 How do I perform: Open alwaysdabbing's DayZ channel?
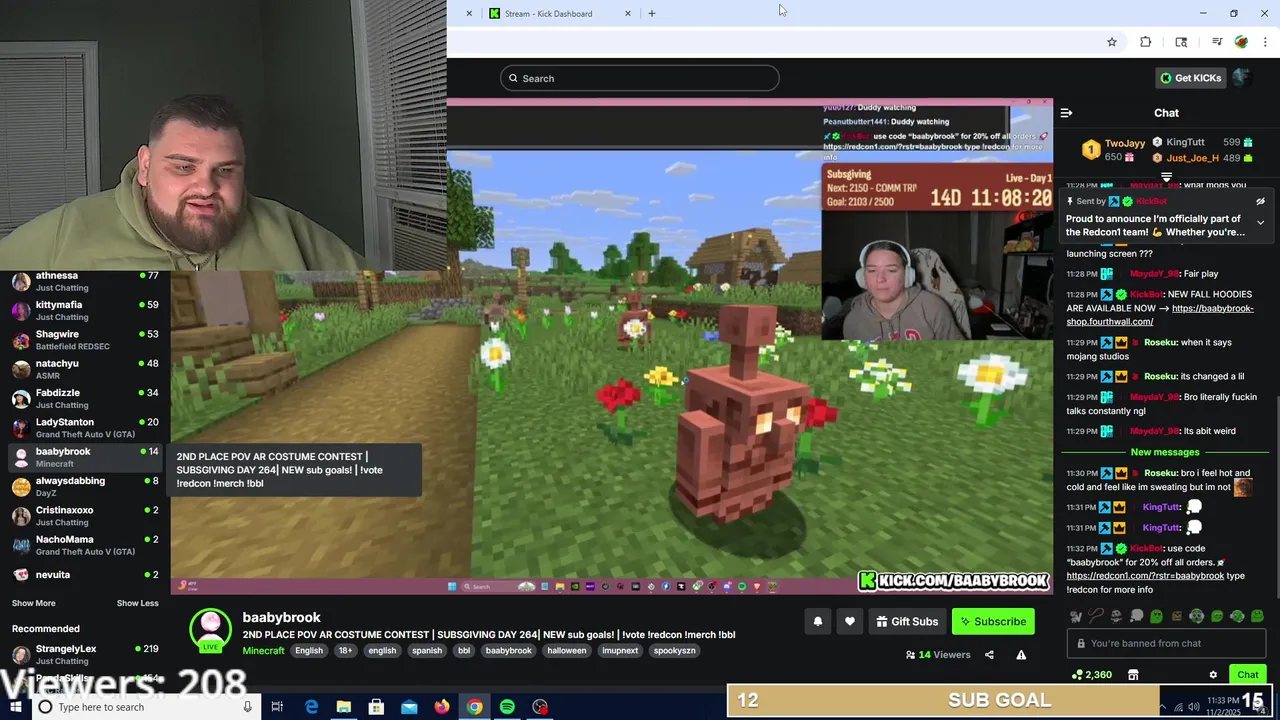[85, 487]
